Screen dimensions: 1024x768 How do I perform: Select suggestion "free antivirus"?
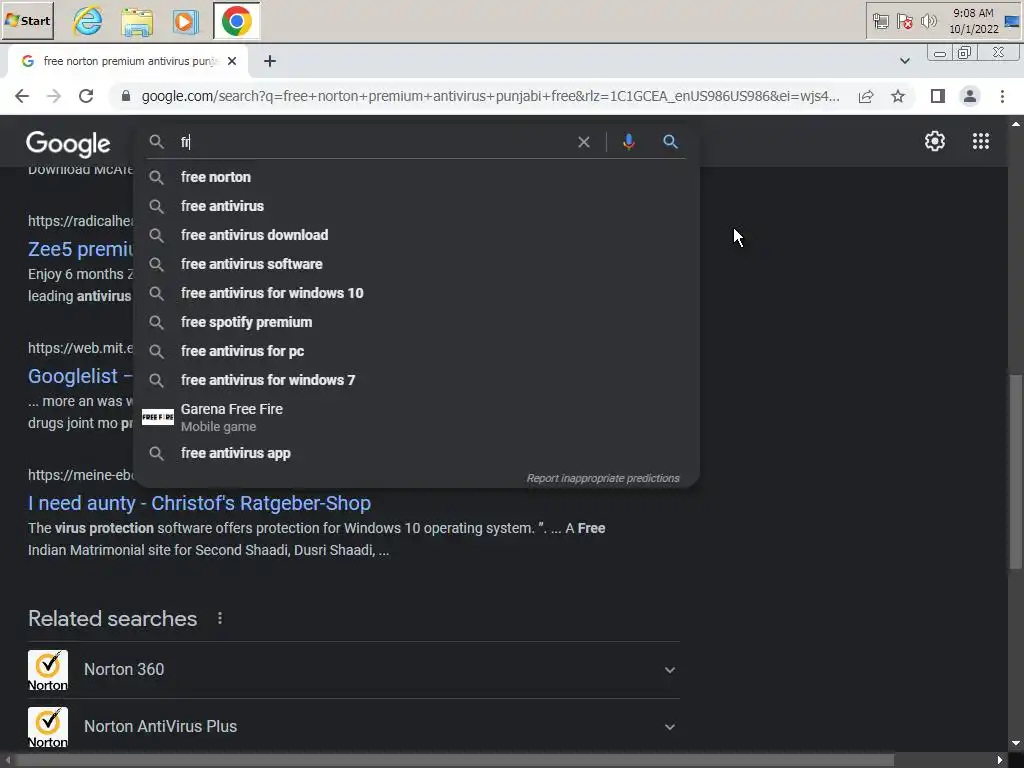(x=417, y=206)
